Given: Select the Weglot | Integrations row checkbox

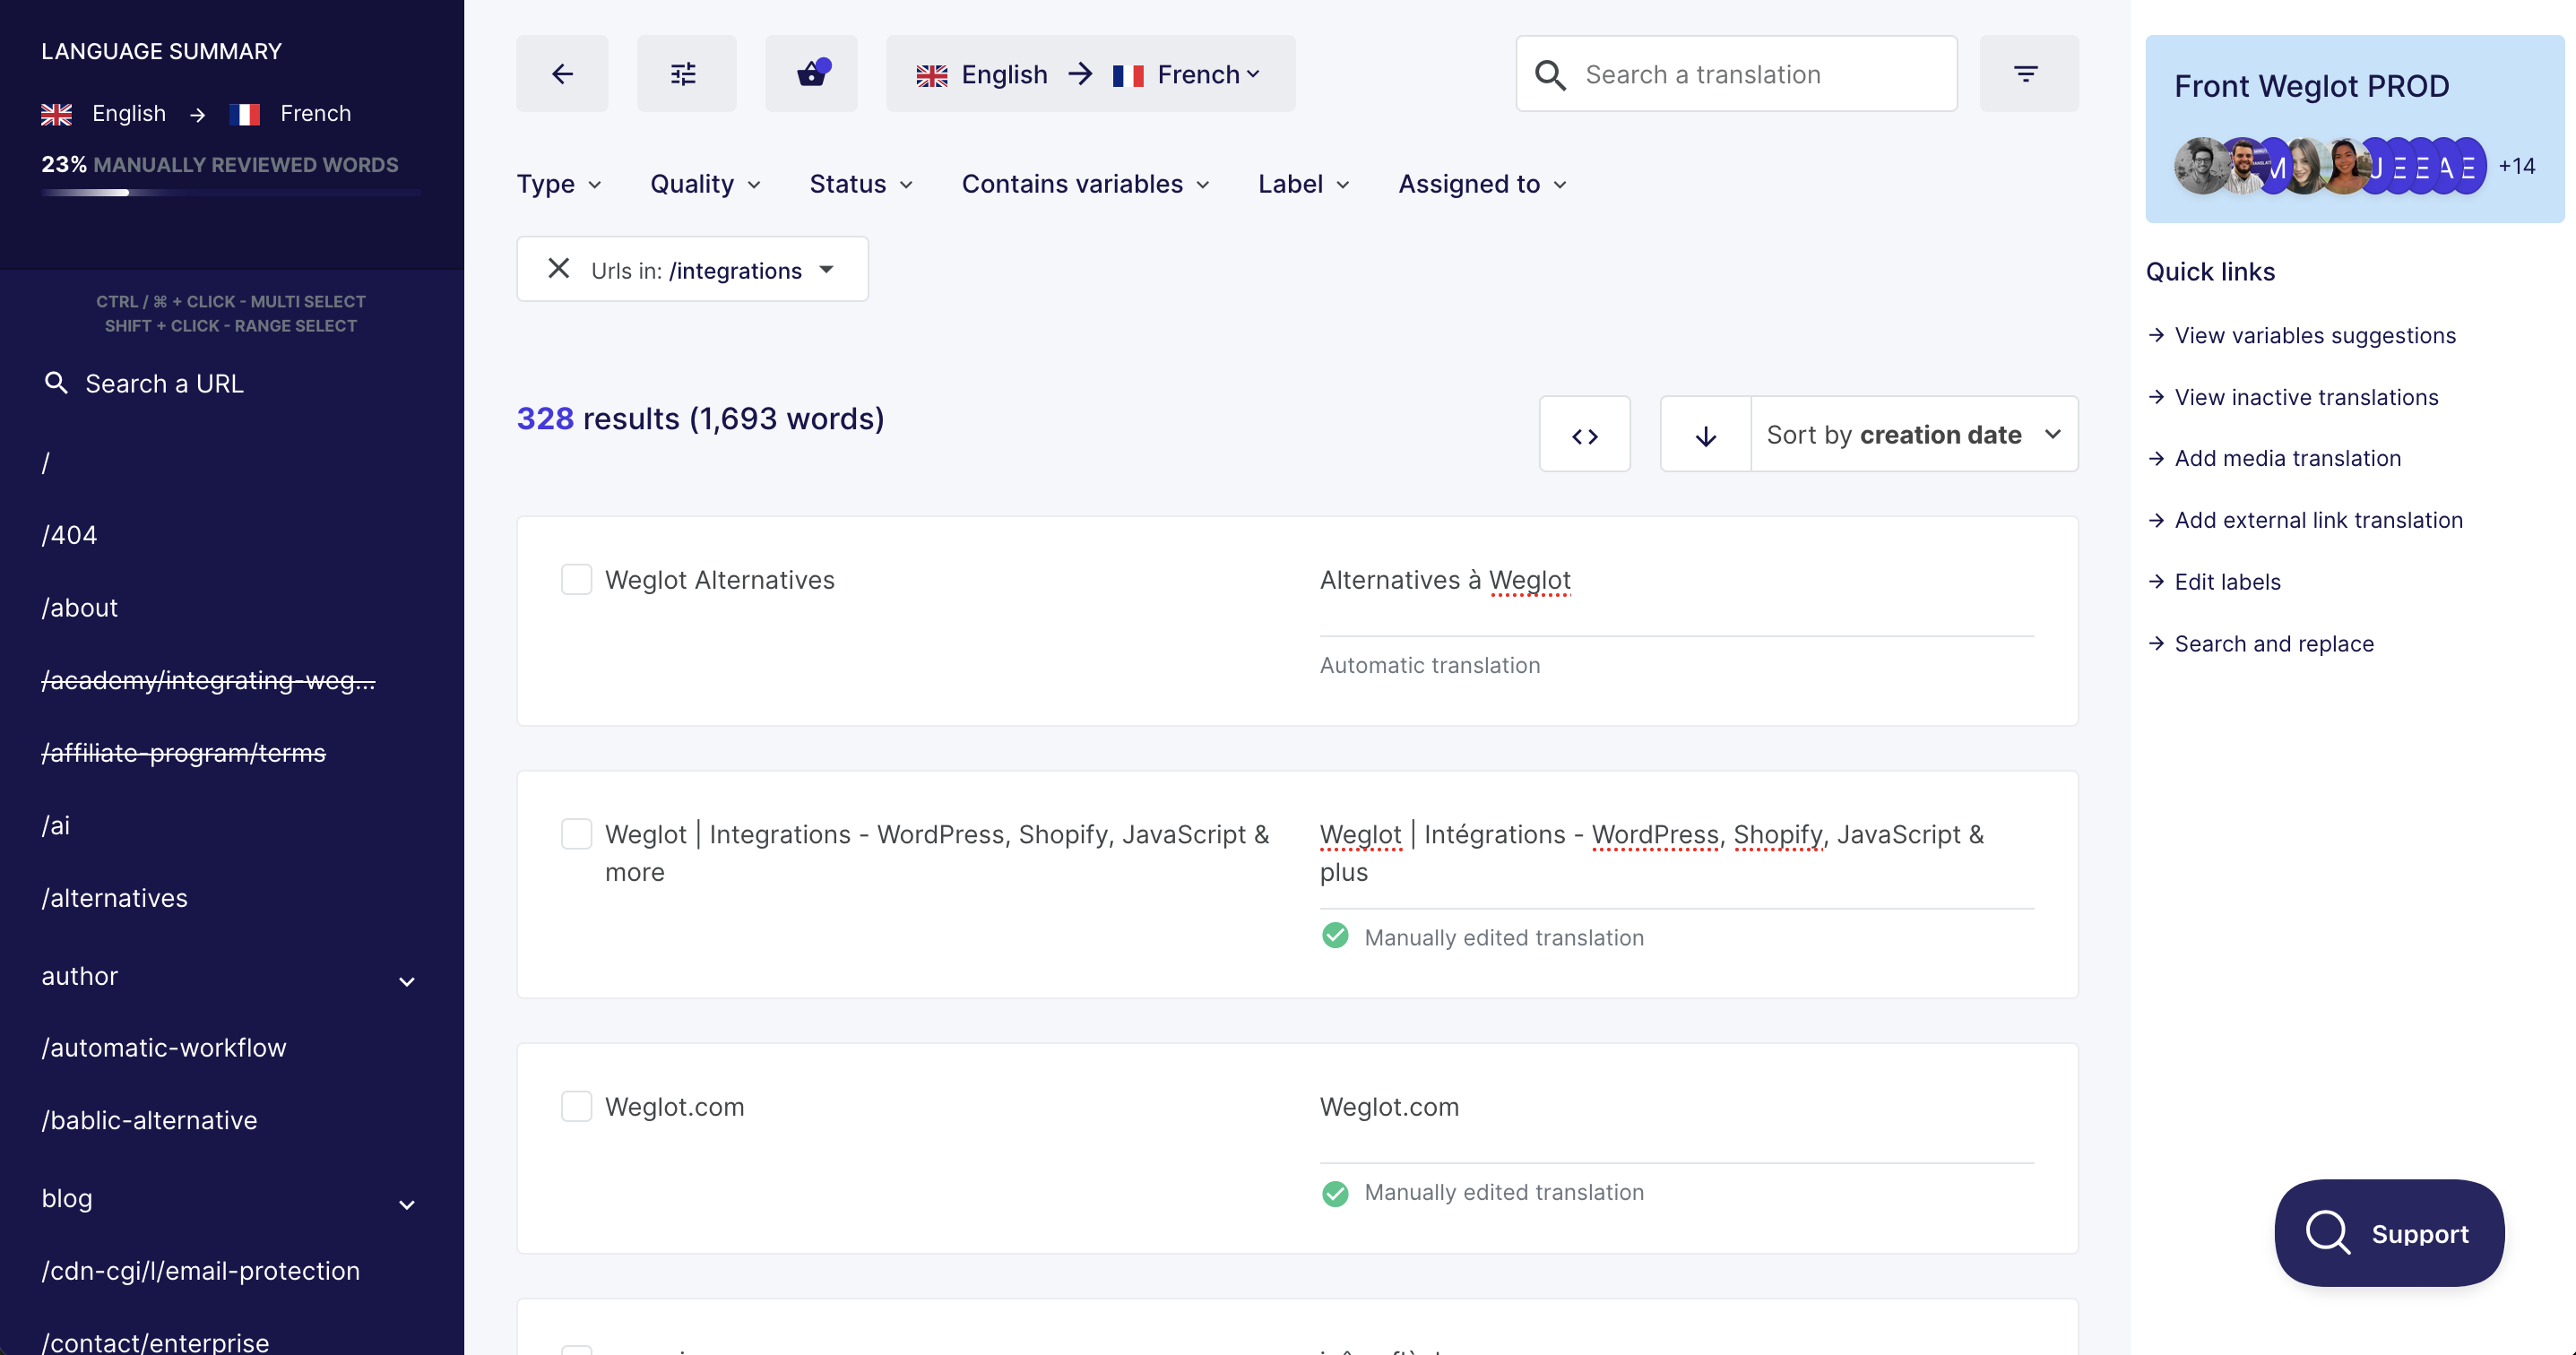Looking at the screenshot, I should pos(576,834).
